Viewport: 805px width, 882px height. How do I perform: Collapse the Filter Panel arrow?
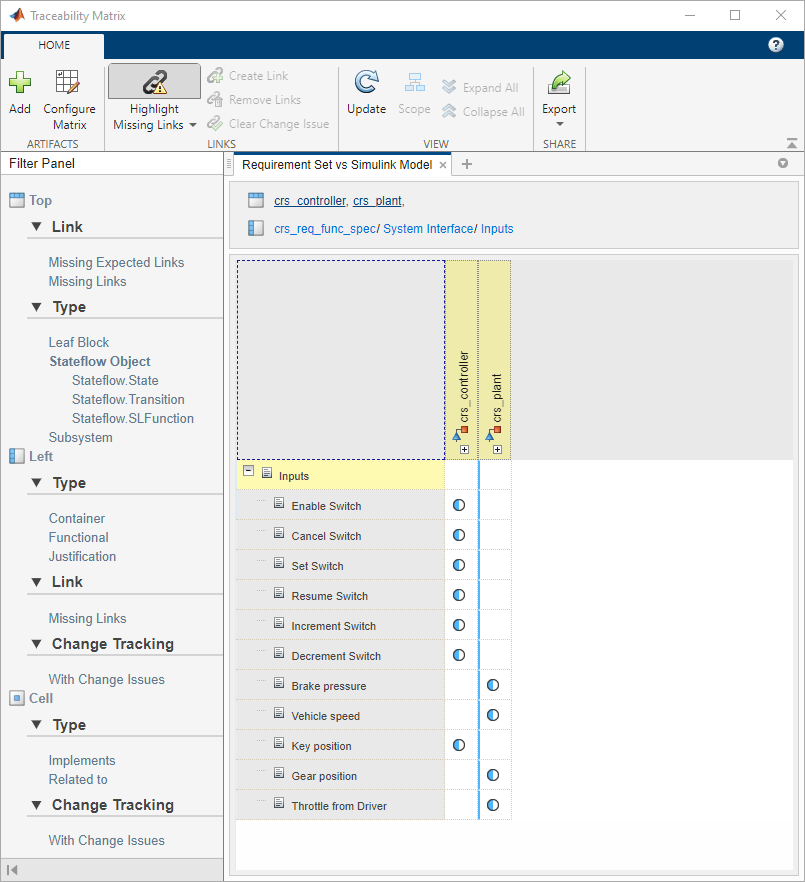pyautogui.click(x=12, y=870)
